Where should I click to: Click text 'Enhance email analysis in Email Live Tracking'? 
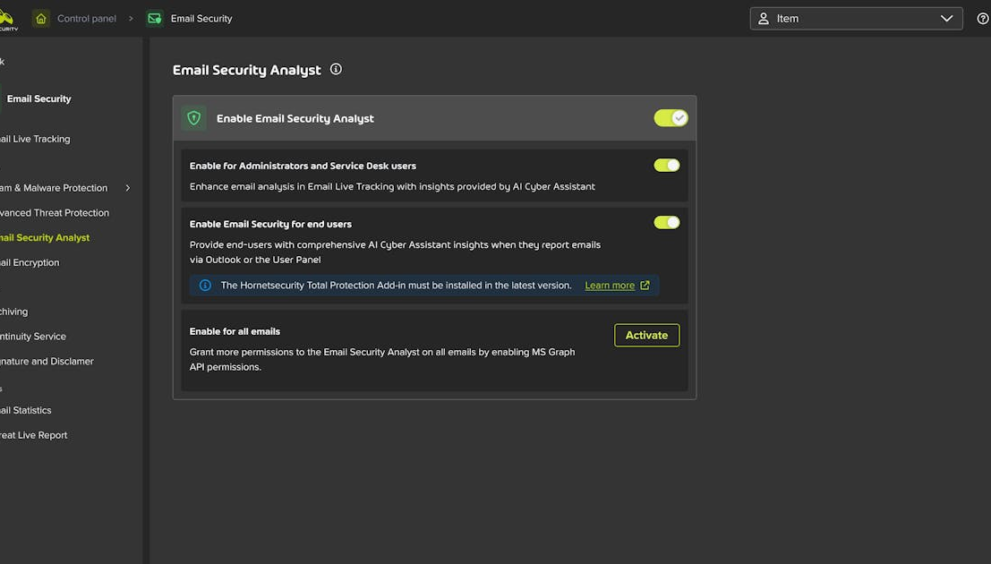point(392,187)
